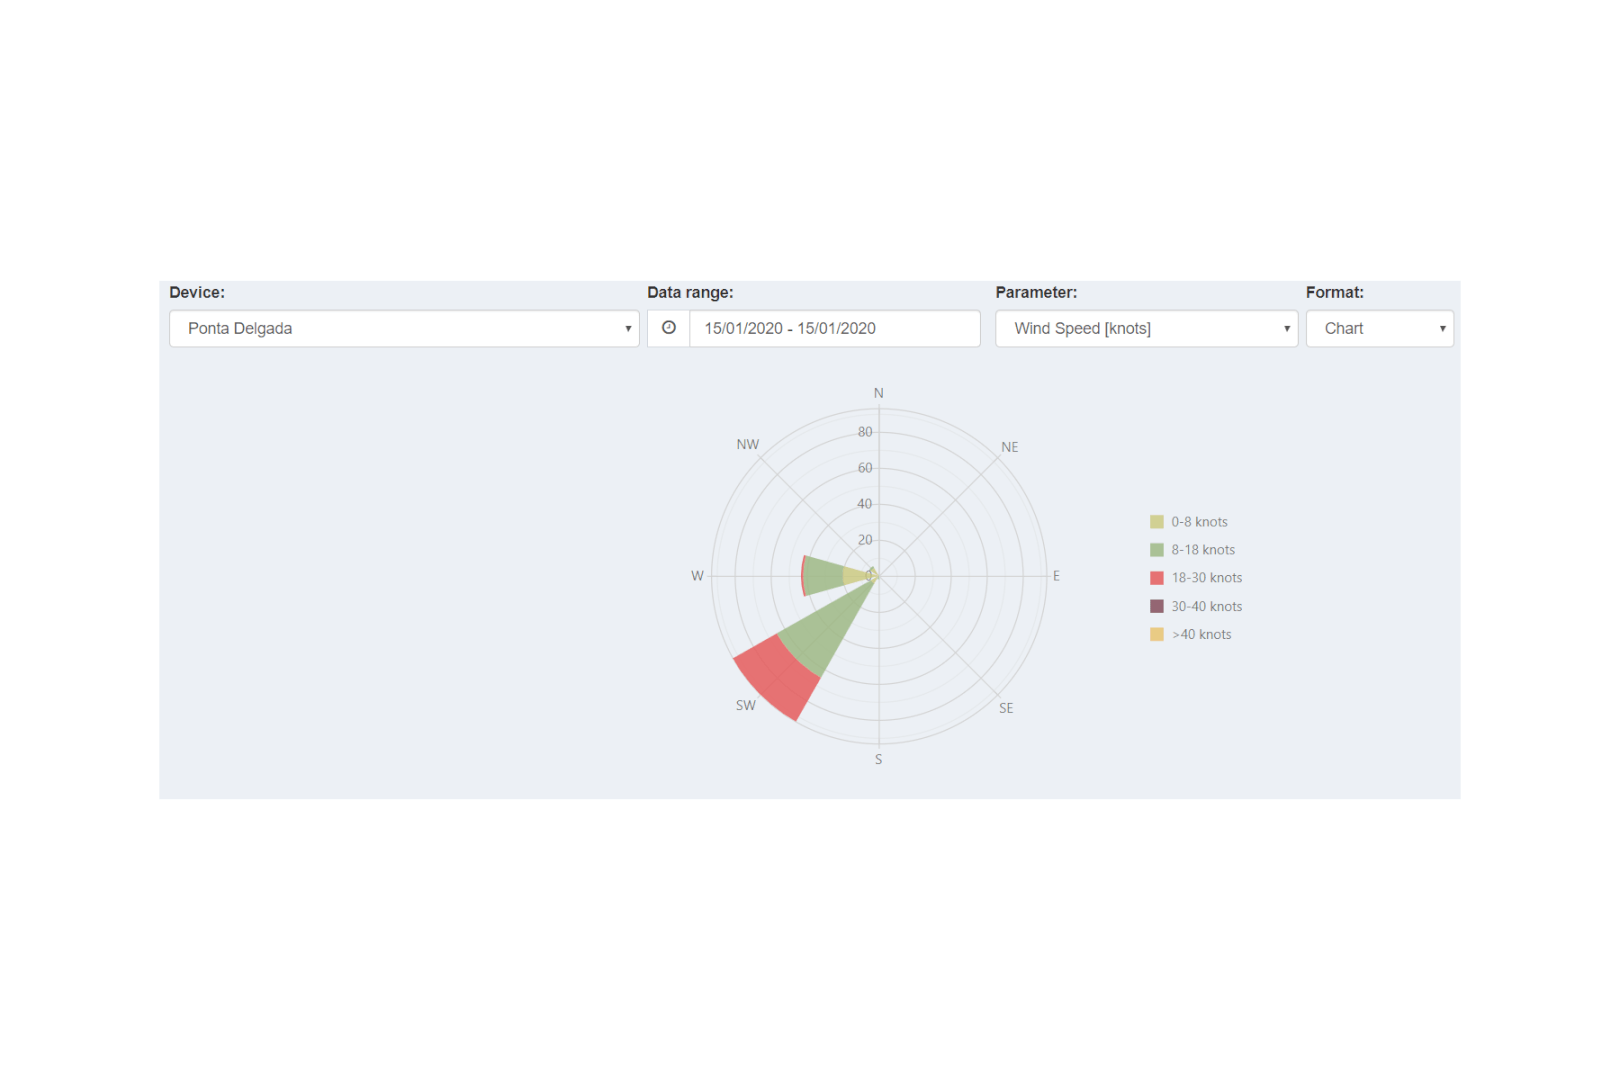Toggle the 8-18 knots legend swatch
Screen dimensions: 1620x1080
[x=1157, y=550]
